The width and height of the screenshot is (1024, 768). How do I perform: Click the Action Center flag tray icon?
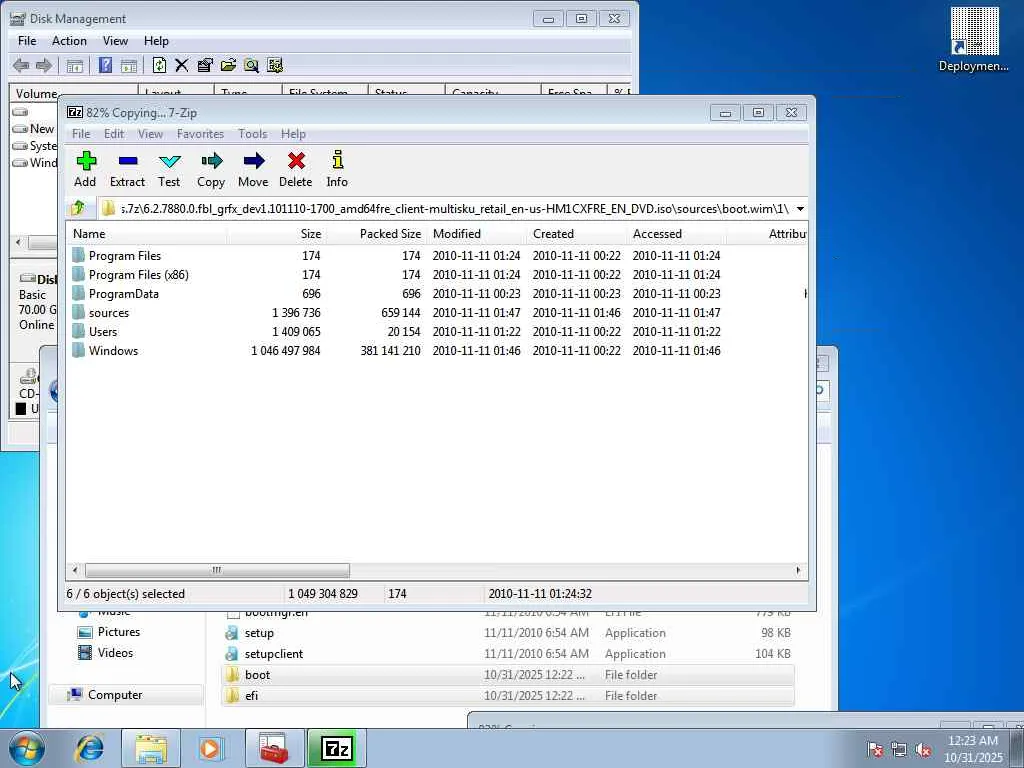click(x=875, y=750)
